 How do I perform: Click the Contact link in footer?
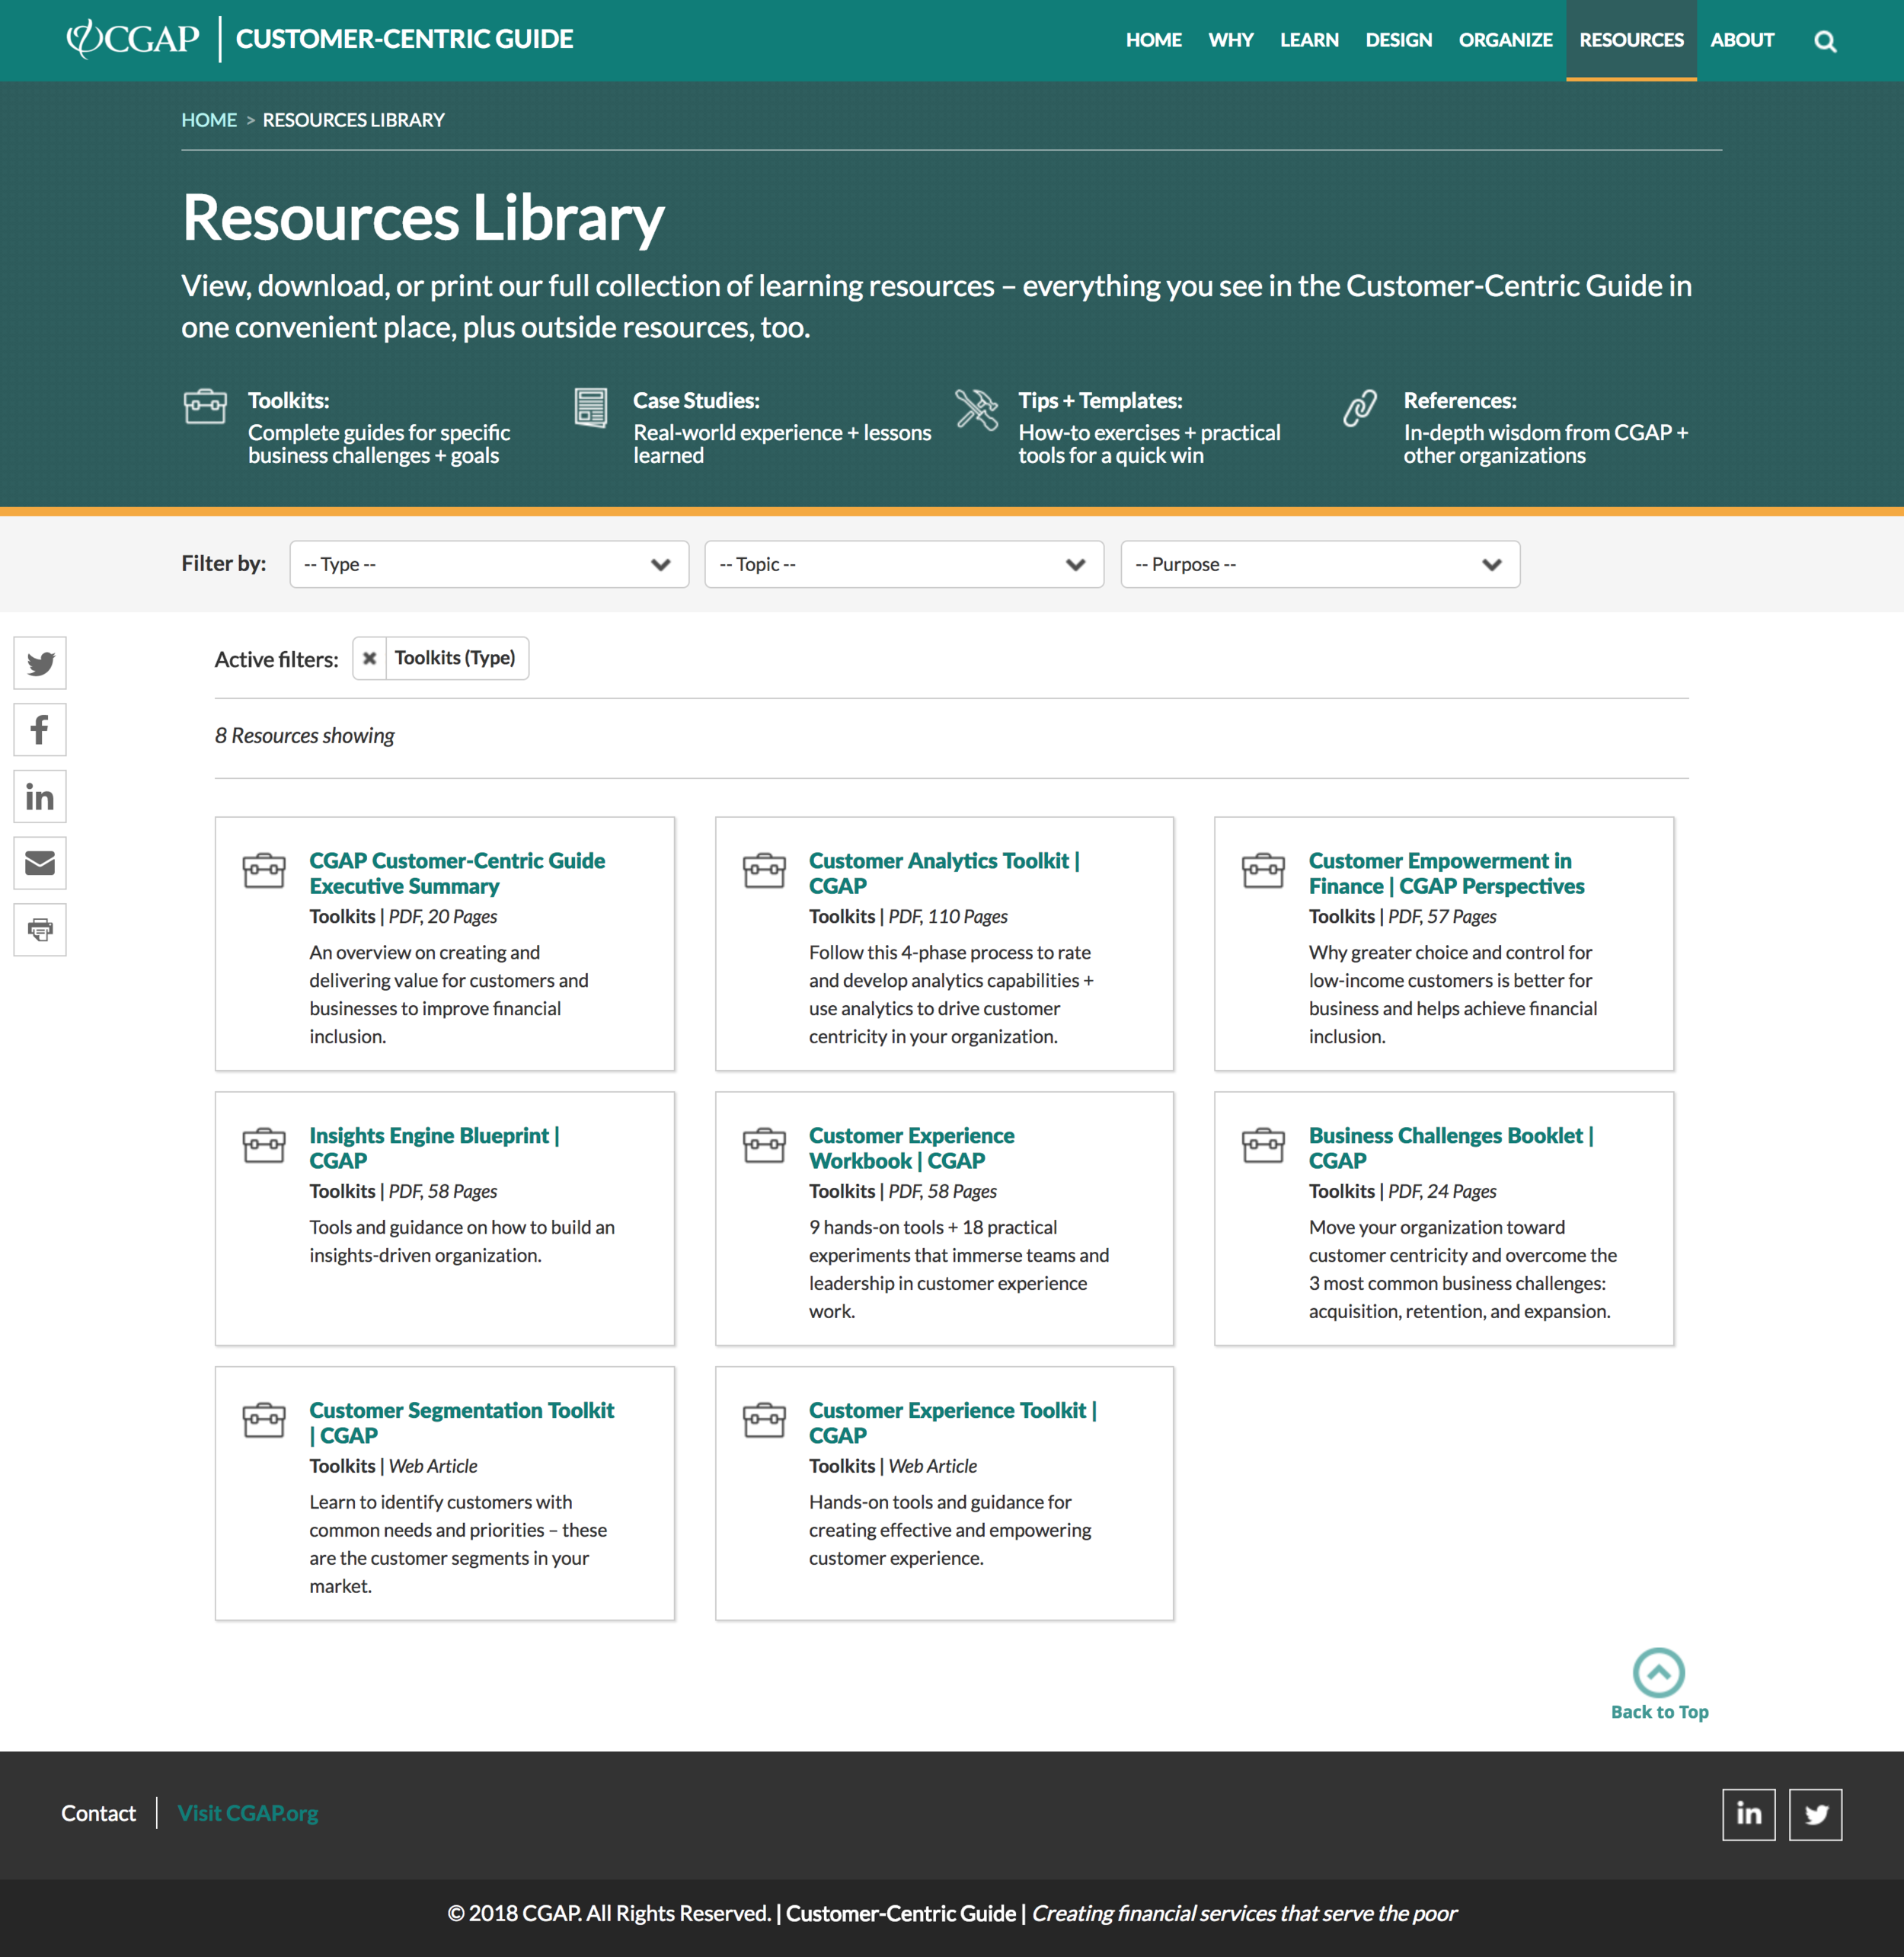point(98,1813)
